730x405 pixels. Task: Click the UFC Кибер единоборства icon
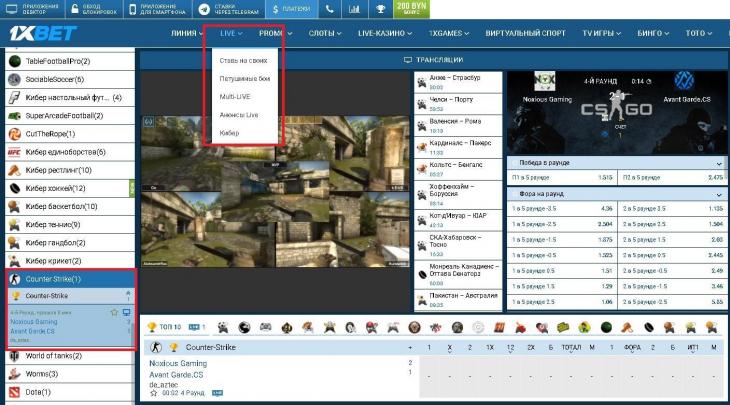[14, 152]
